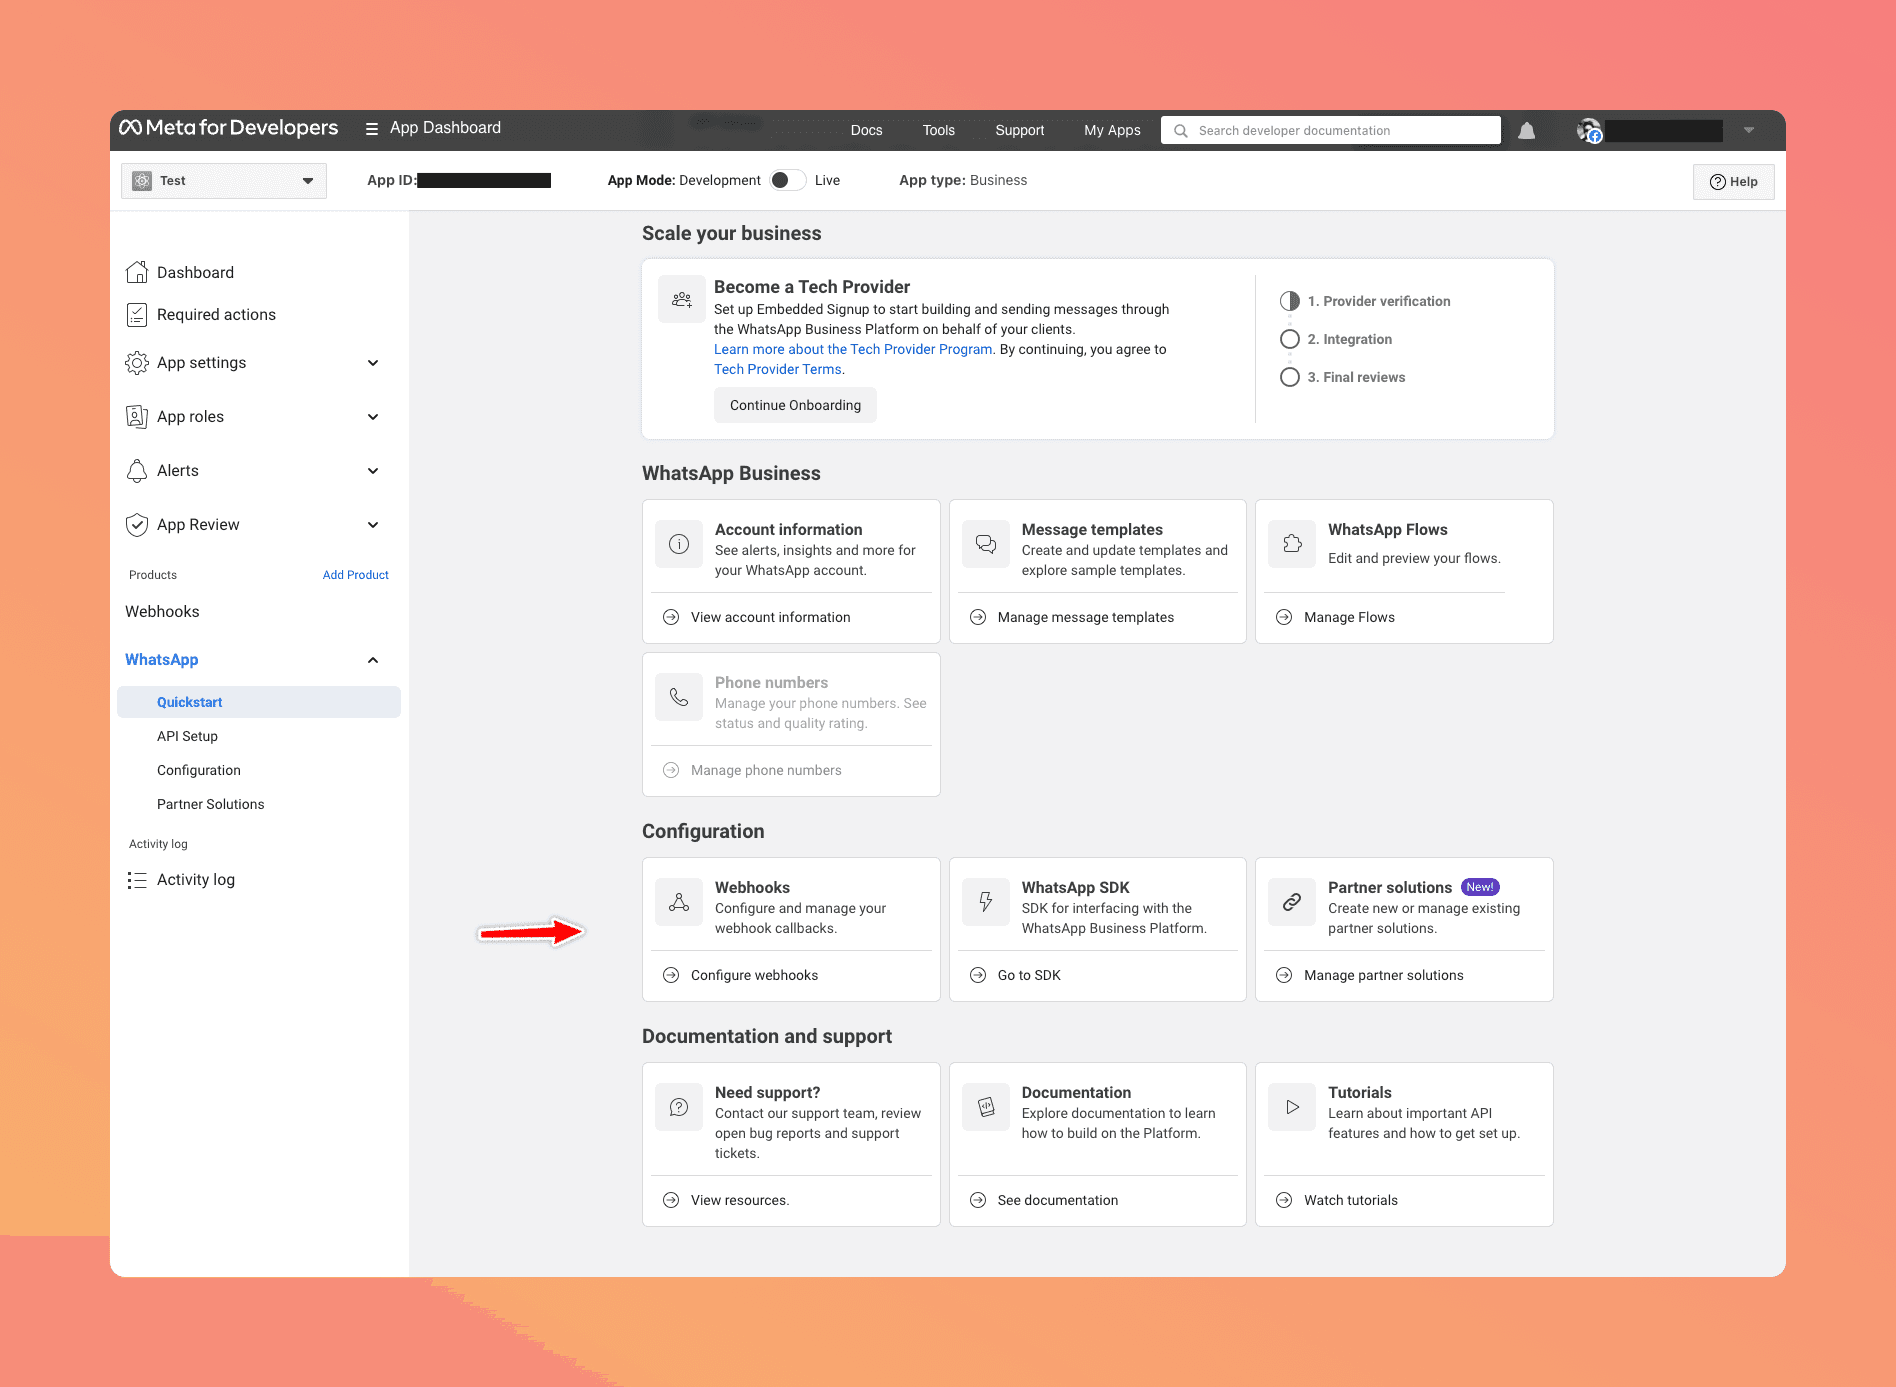
Task: Click the Required actions checklist icon
Action: (x=137, y=315)
